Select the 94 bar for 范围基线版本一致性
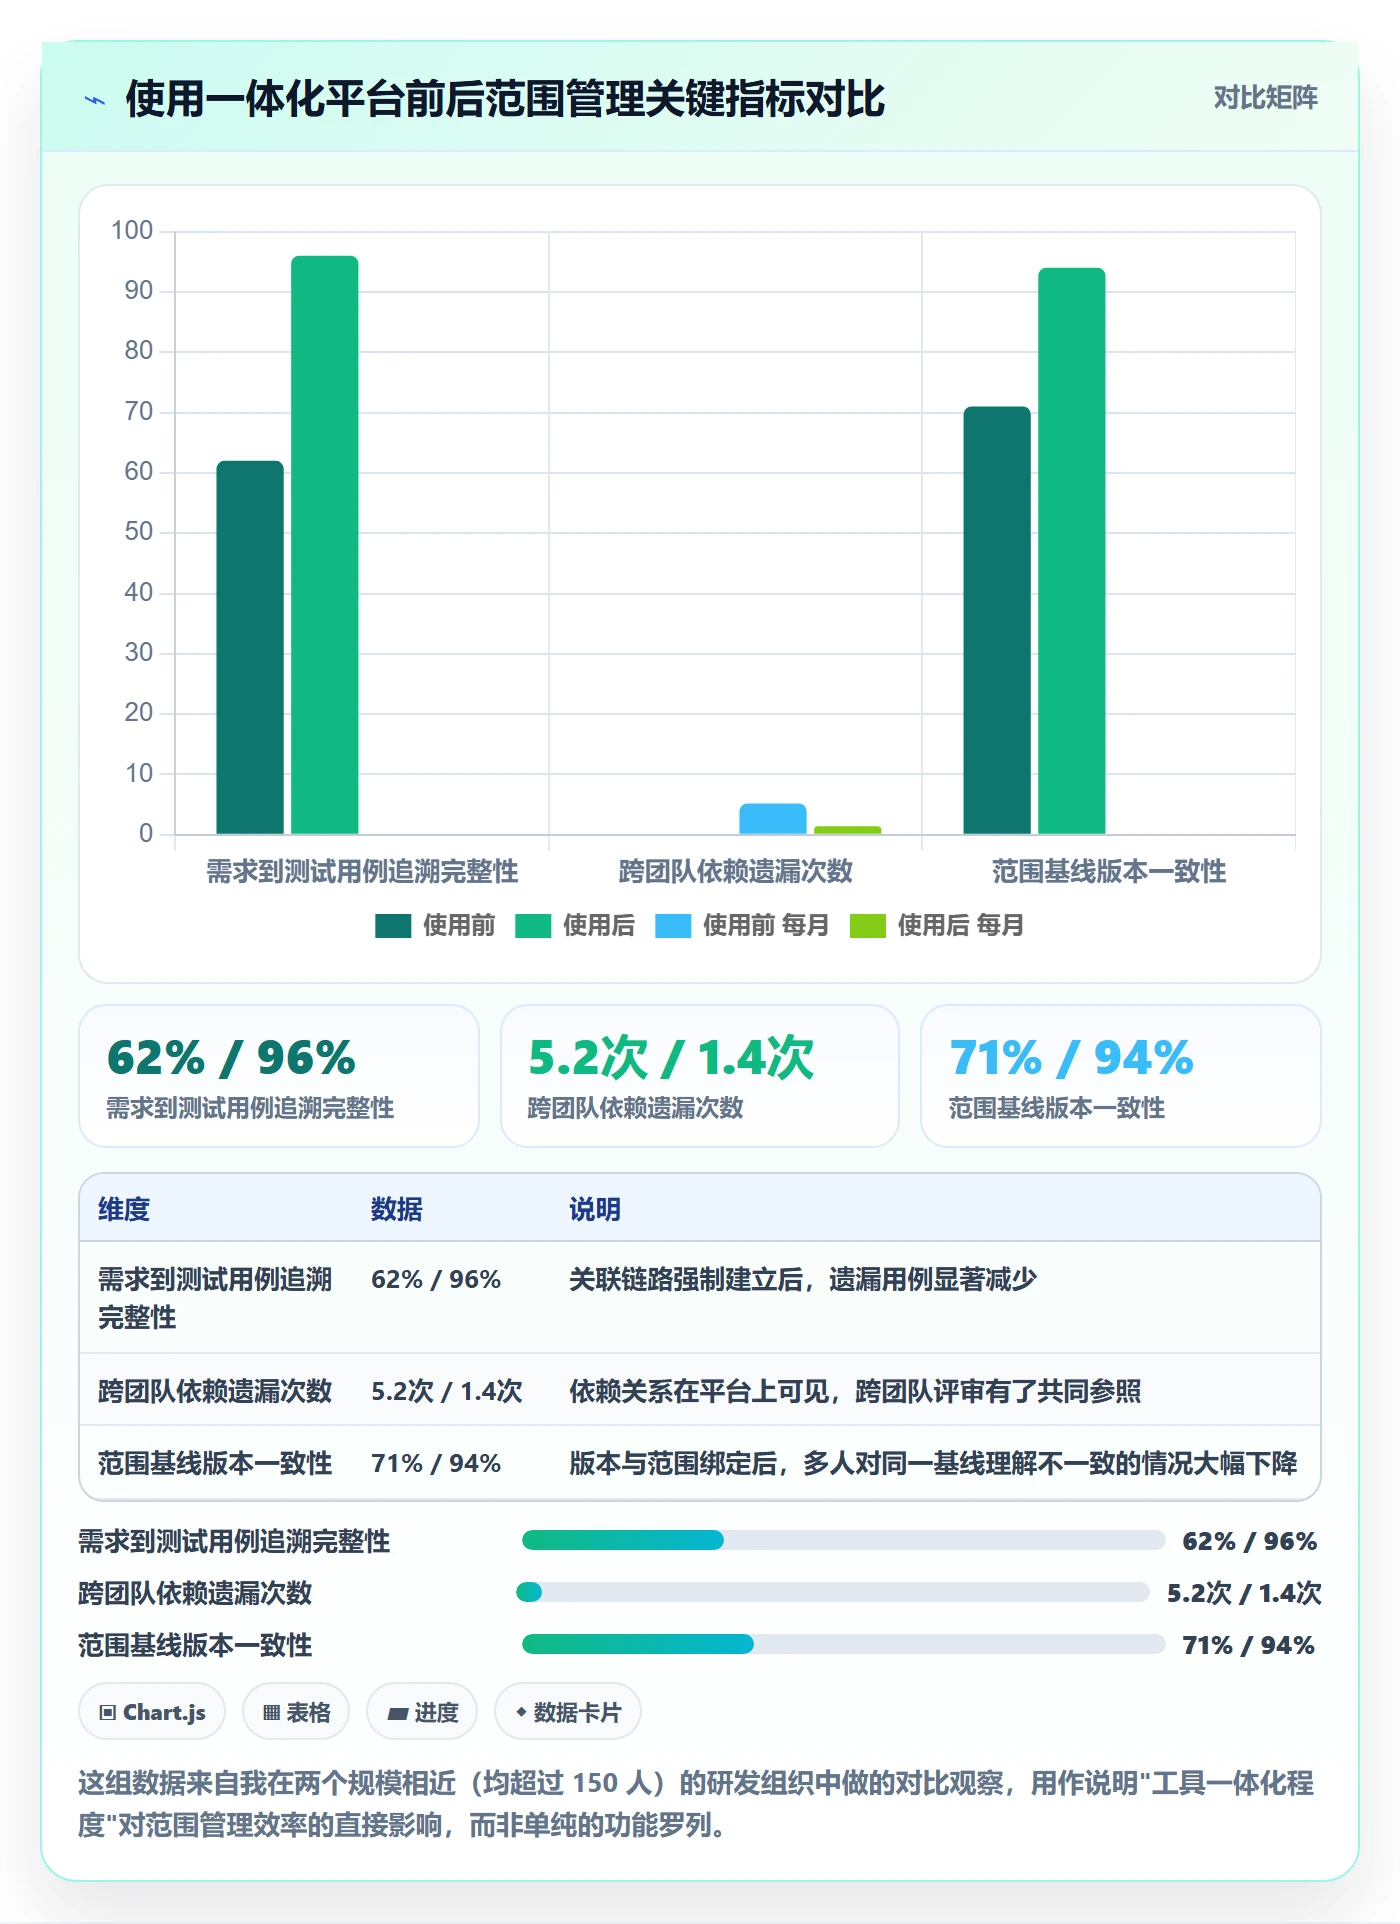 point(1072,551)
